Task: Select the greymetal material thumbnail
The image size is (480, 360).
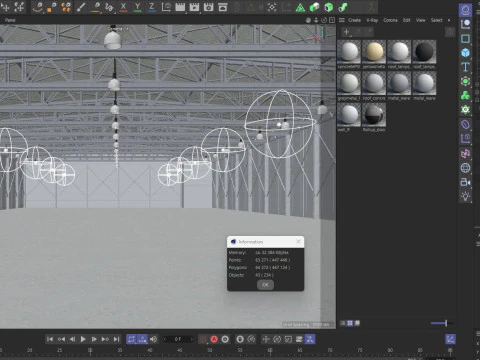Action: pos(349,83)
